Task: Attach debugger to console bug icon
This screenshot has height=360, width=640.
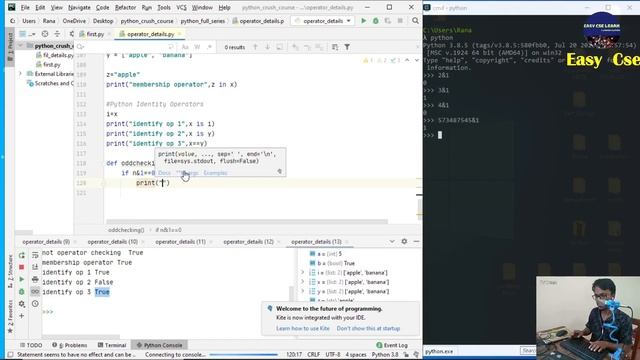Action: pyautogui.click(x=22, y=292)
